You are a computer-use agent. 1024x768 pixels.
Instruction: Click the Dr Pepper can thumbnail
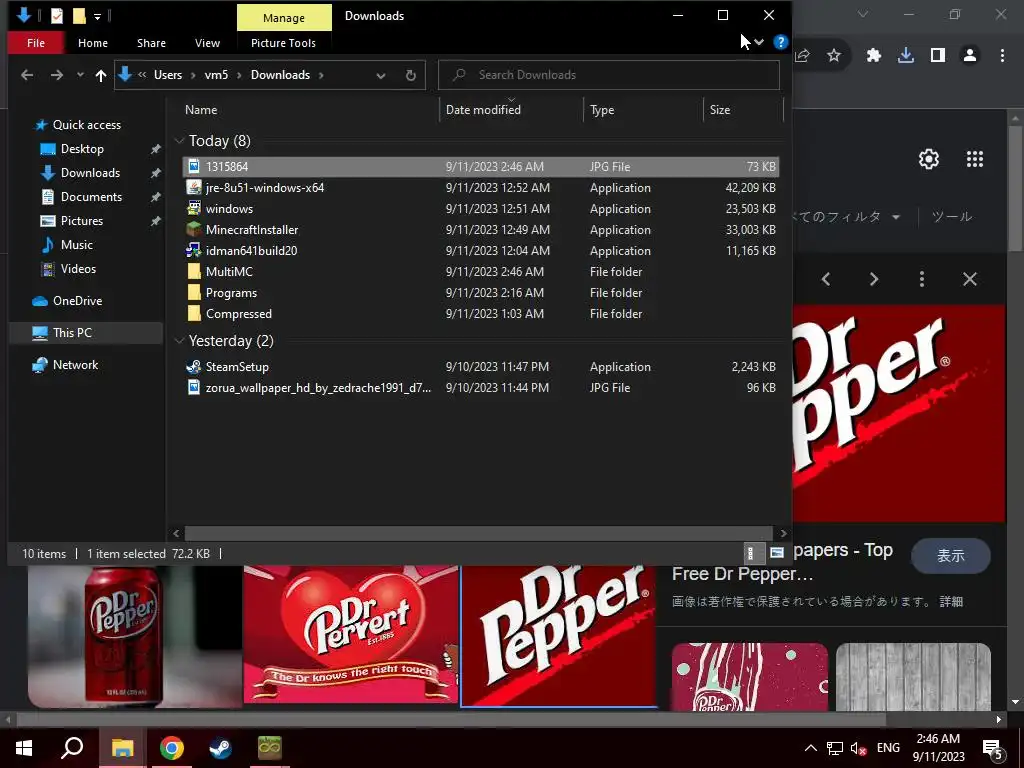point(135,636)
